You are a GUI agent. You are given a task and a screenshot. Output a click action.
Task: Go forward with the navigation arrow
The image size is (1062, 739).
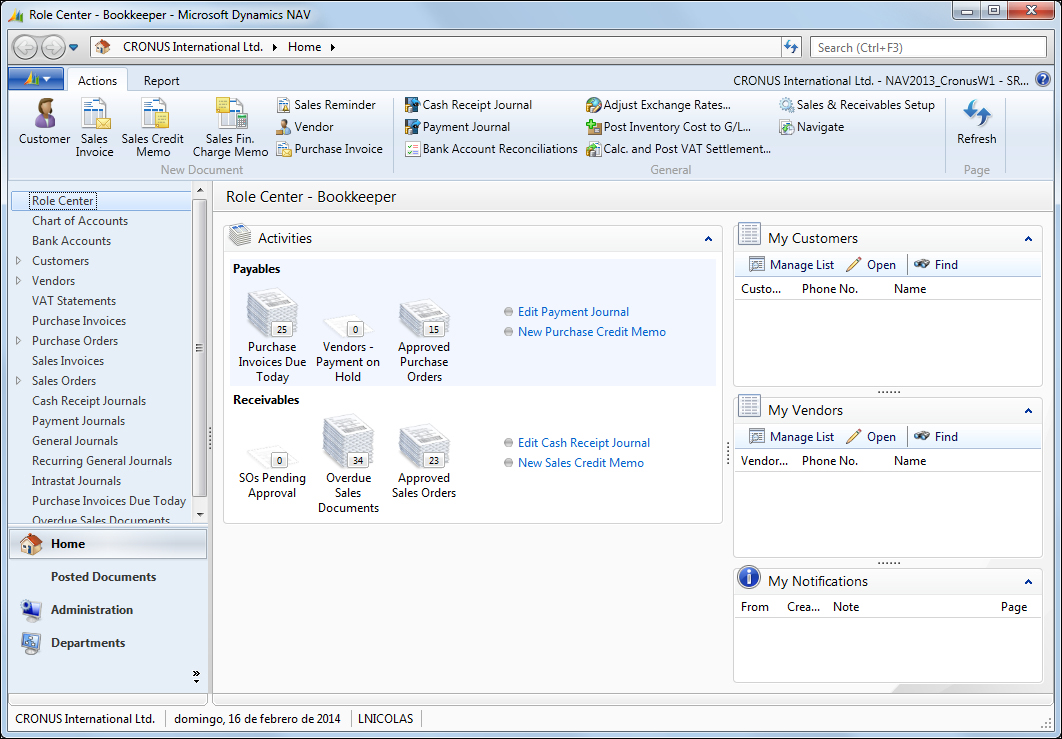[x=53, y=47]
